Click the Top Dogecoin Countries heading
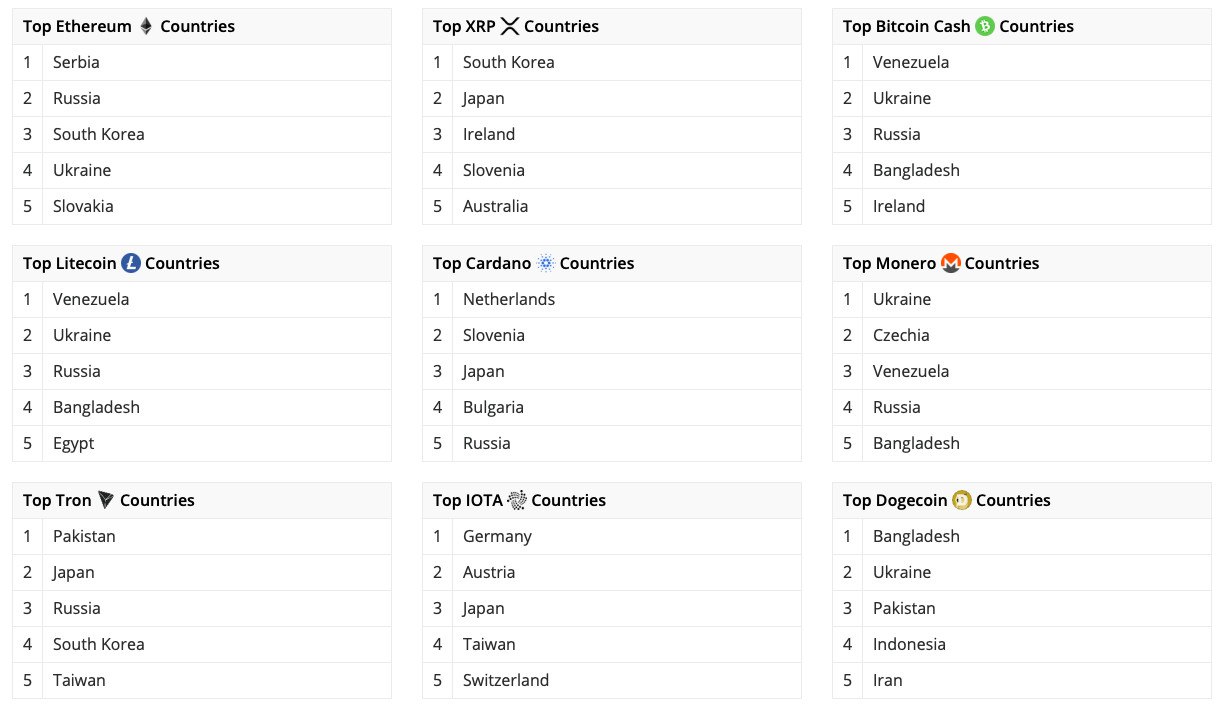The image size is (1225, 712). click(x=947, y=500)
